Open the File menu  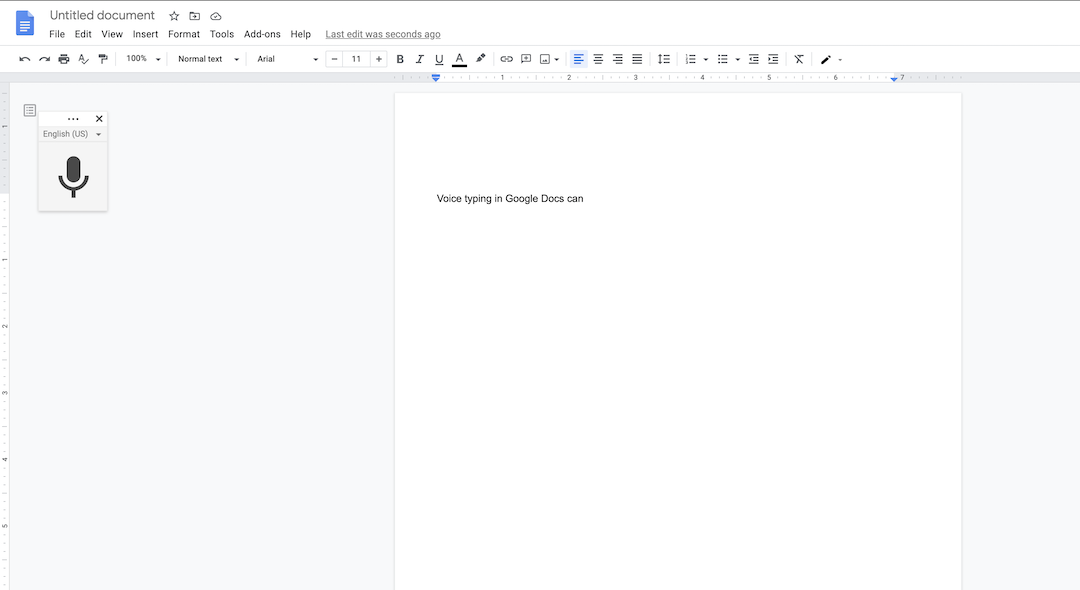pyautogui.click(x=57, y=34)
